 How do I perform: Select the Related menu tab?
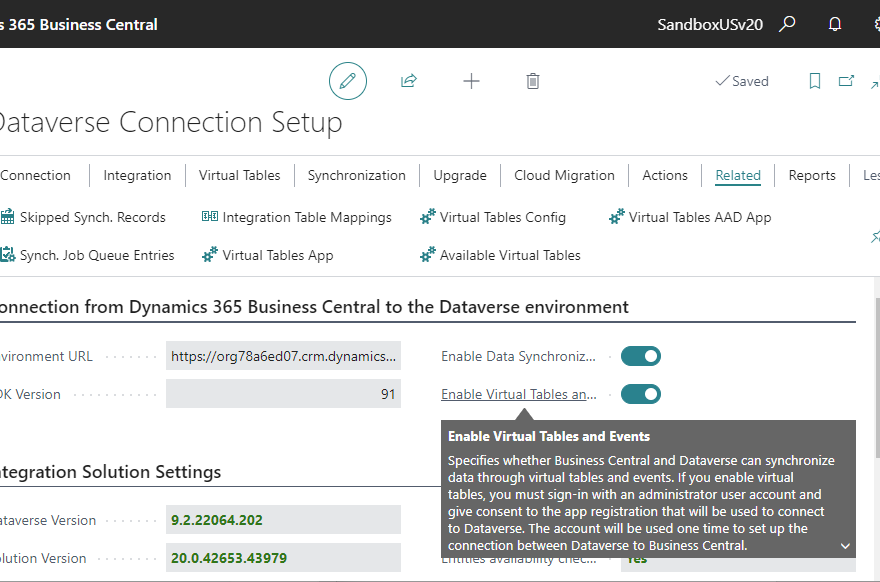click(x=738, y=176)
